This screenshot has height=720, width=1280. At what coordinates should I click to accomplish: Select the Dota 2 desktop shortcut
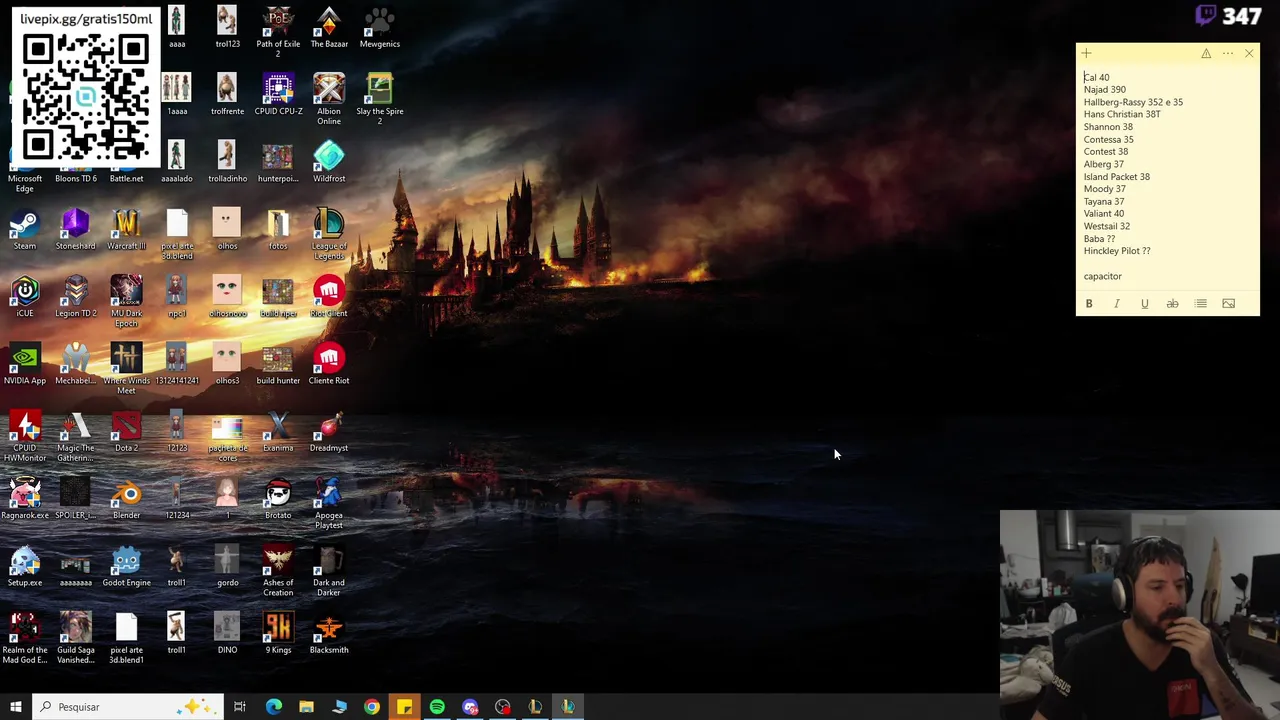pos(126,431)
